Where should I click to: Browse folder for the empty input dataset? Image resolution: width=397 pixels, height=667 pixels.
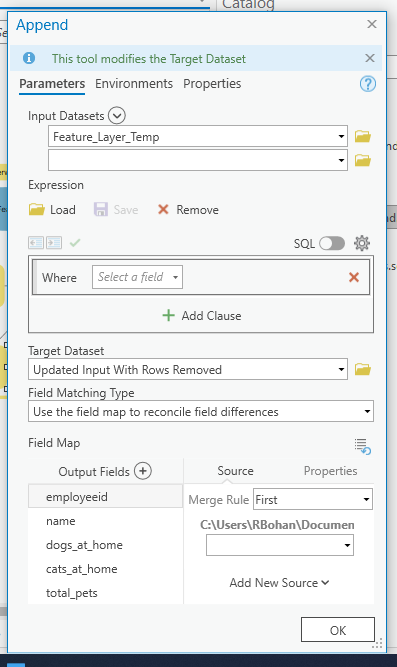[363, 160]
